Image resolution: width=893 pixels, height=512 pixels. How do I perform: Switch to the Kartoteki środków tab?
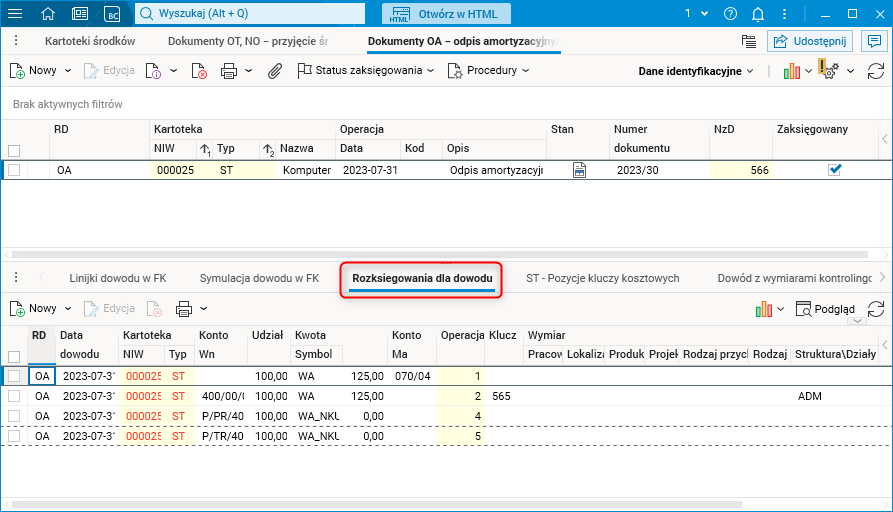(x=90, y=41)
